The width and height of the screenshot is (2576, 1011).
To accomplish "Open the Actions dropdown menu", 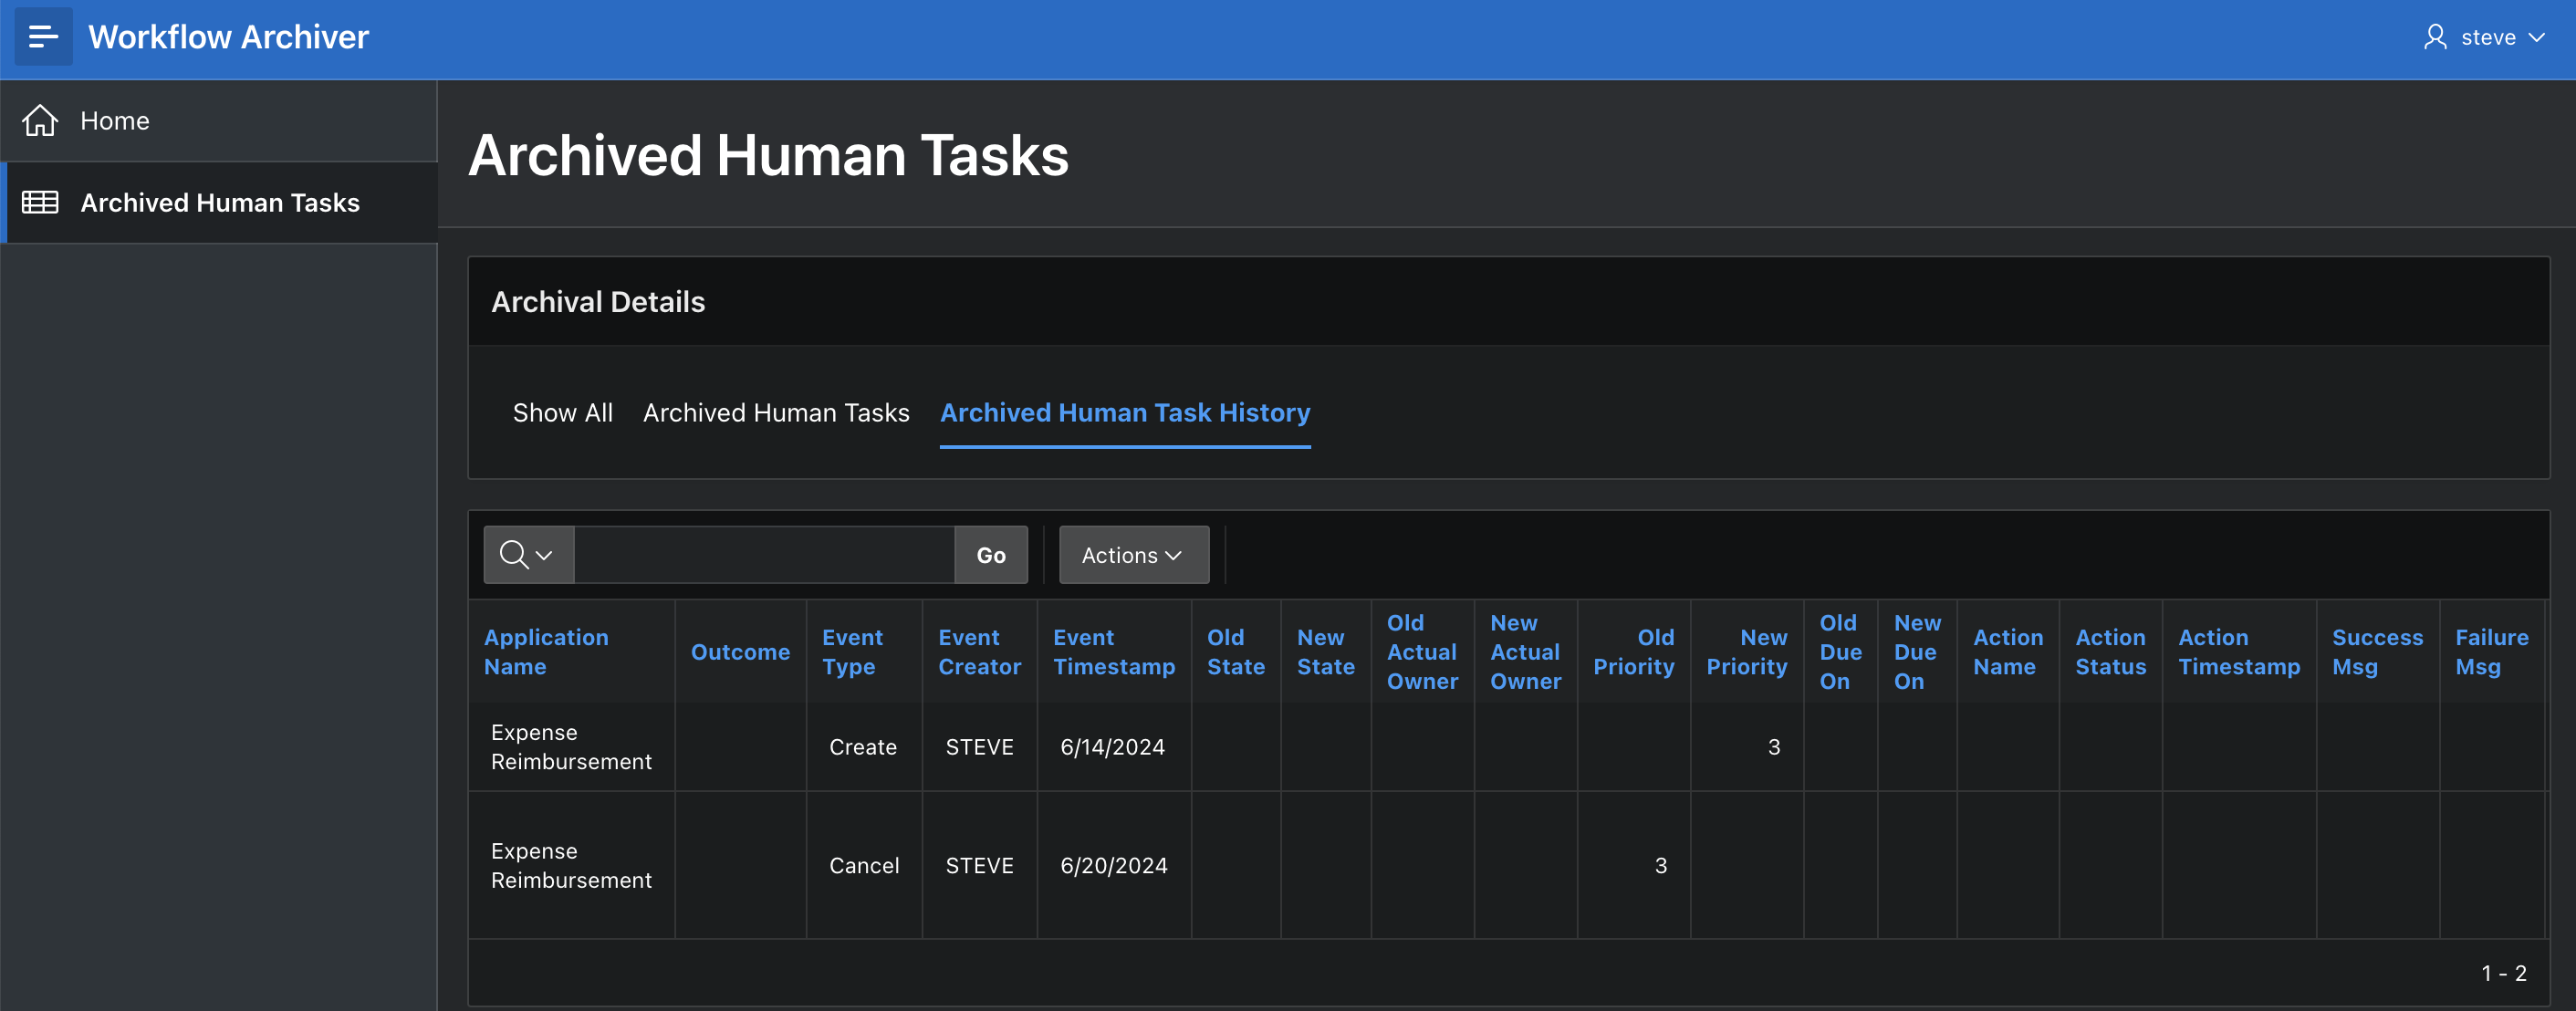I will 1133,555.
